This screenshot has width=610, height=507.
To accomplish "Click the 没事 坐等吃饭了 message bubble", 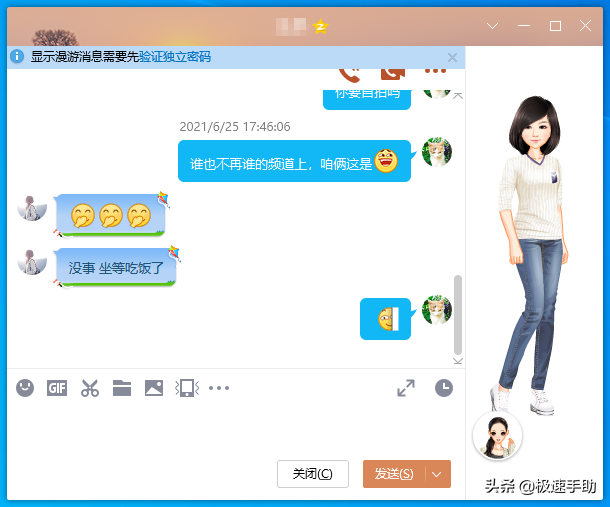I will 116,268.
